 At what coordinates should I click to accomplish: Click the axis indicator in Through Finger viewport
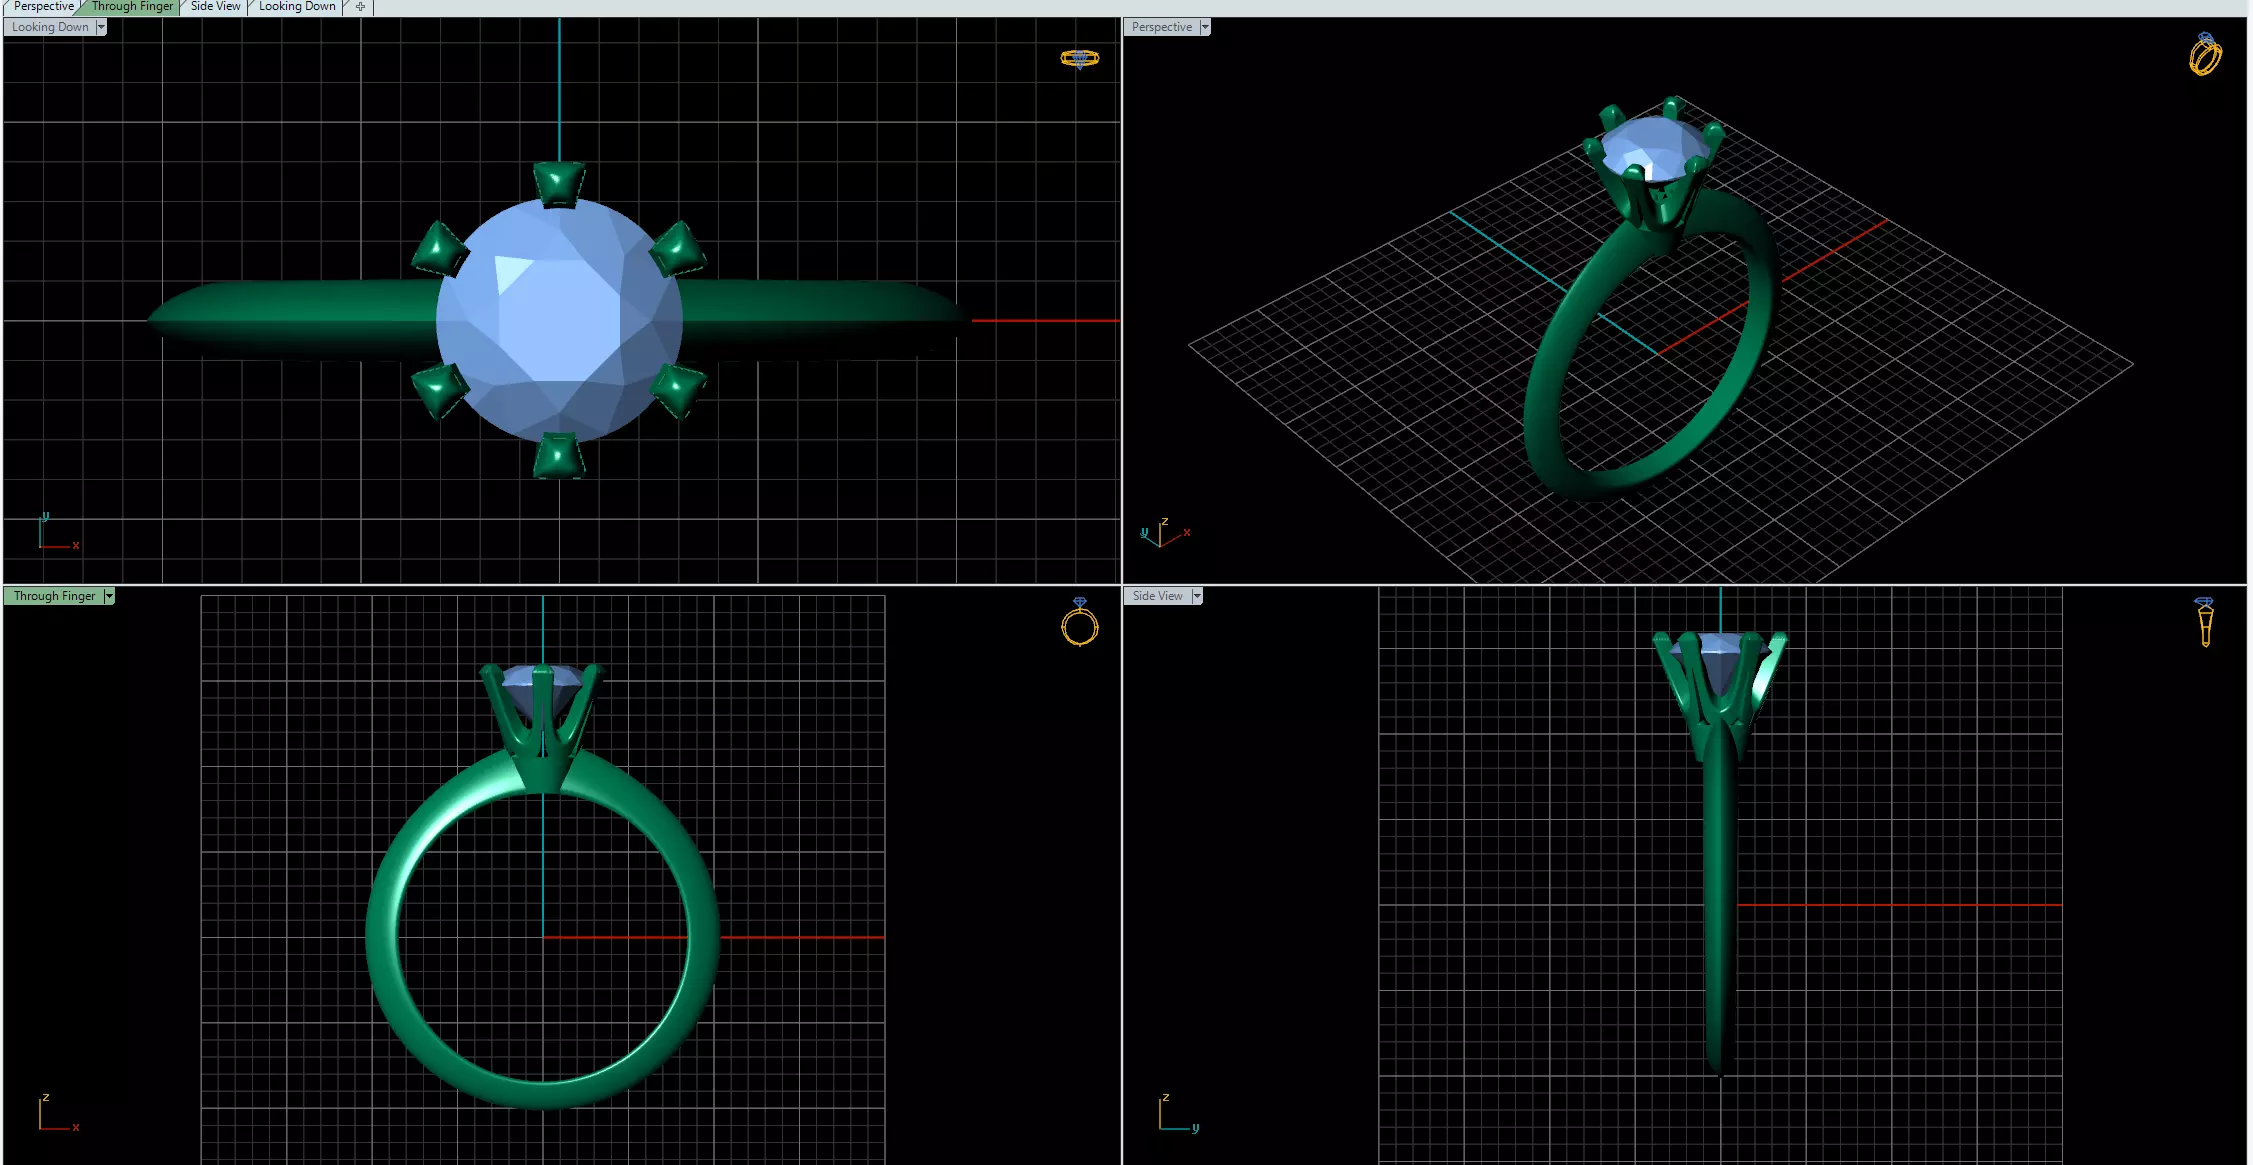[x=57, y=1113]
